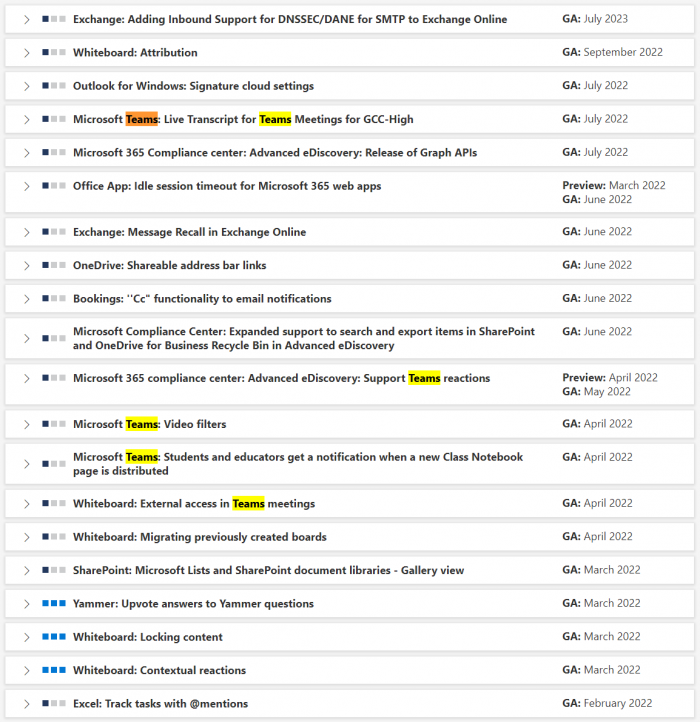
Task: Expand Whiteboard Migrating previously created boards
Action: [x=27, y=537]
